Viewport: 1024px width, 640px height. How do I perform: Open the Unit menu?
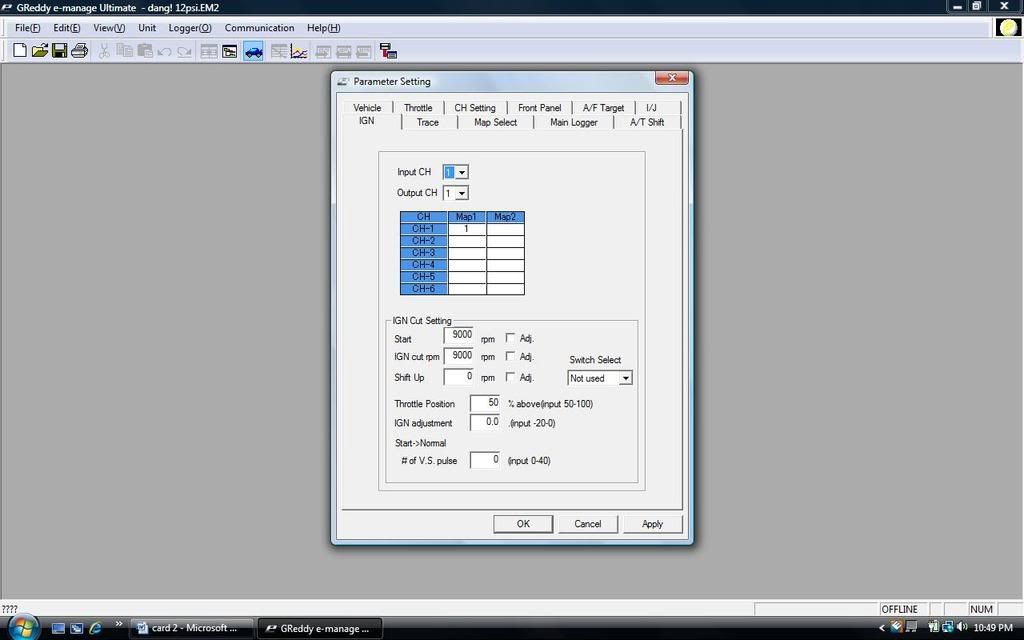[x=147, y=28]
